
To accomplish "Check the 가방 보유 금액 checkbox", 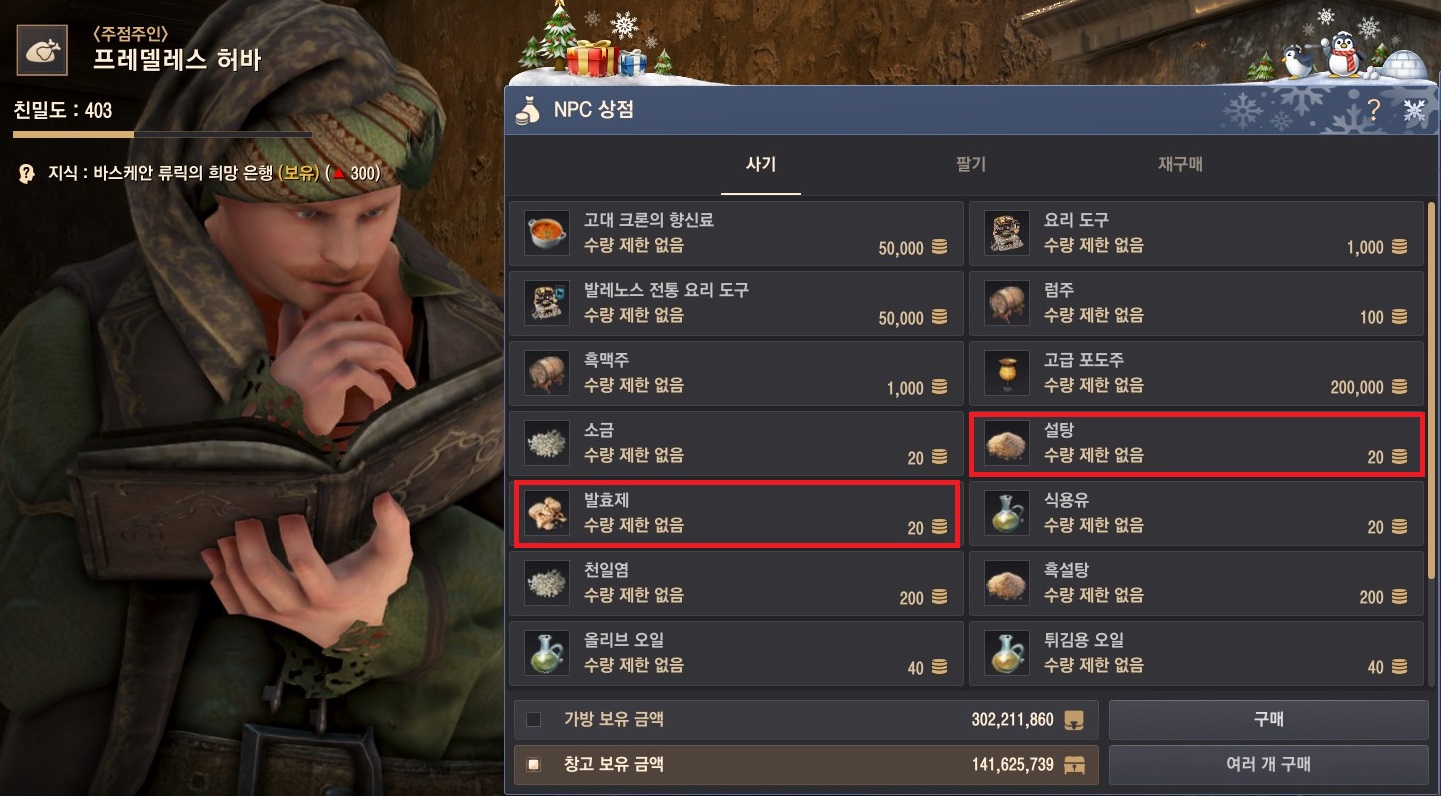I will [x=533, y=719].
